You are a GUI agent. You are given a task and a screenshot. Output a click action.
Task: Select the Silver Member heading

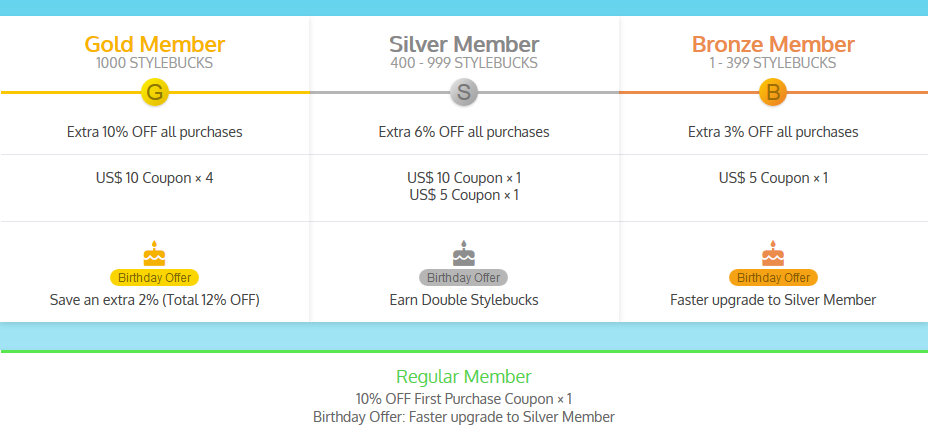coord(464,44)
